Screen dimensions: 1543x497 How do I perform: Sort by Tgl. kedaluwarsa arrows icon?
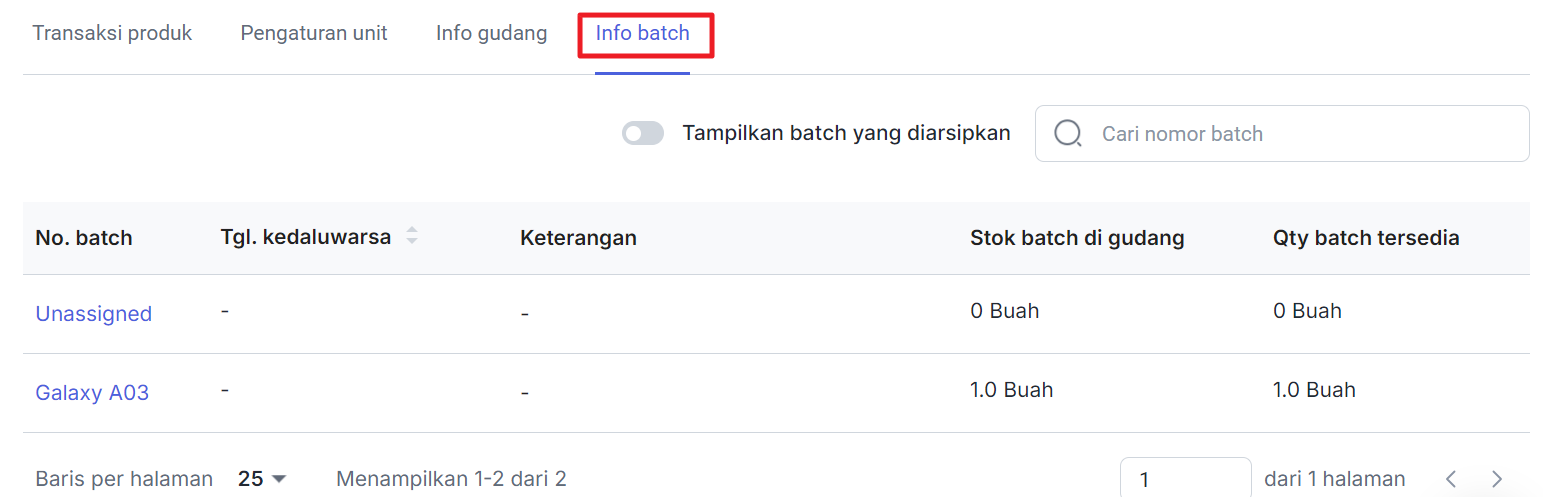(x=411, y=237)
